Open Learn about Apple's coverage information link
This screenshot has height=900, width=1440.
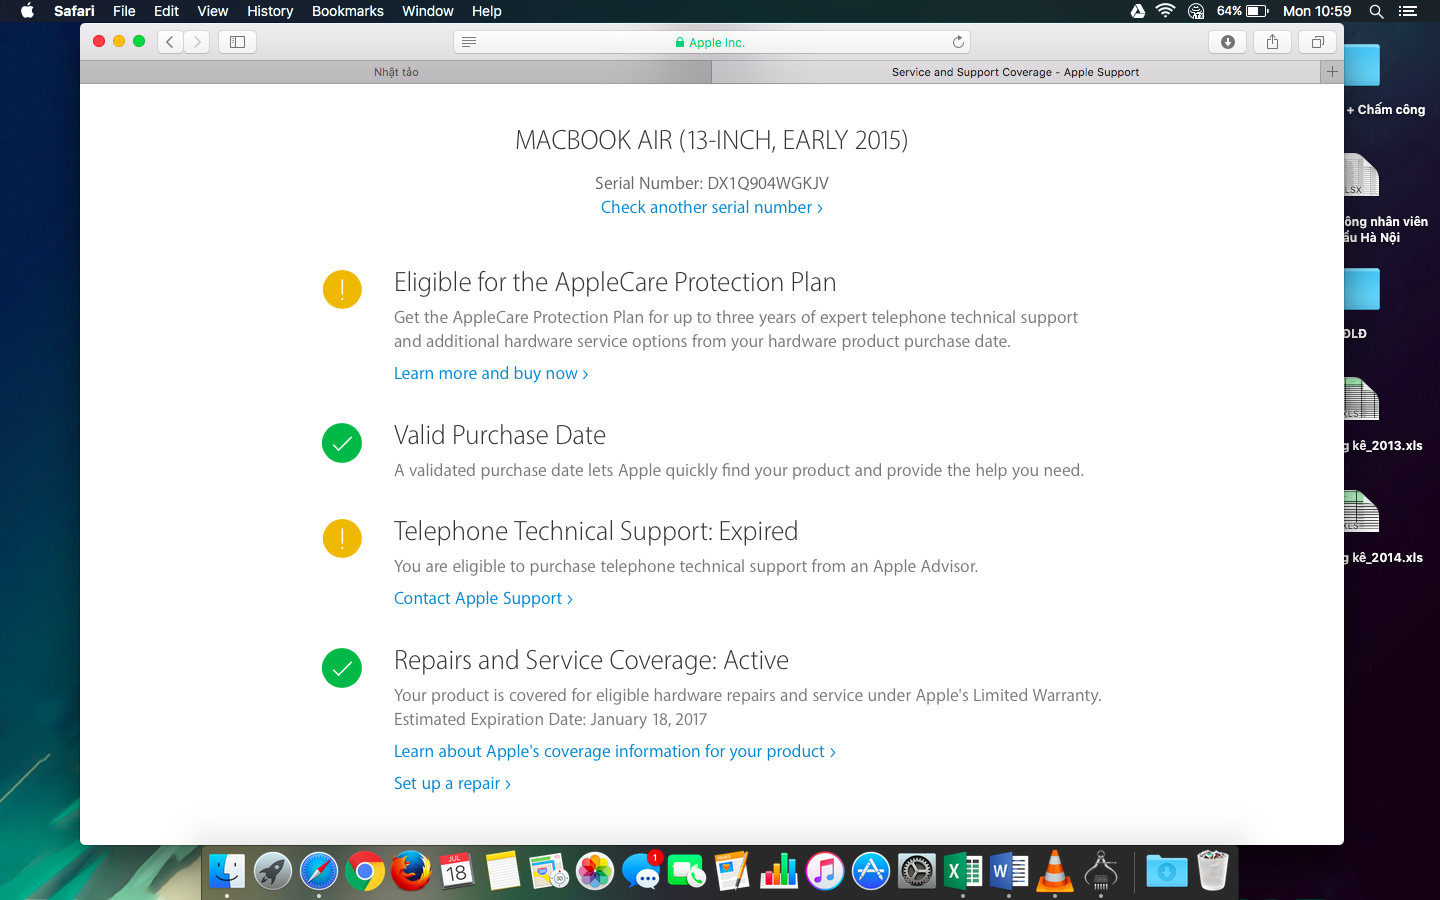pyautogui.click(x=614, y=752)
